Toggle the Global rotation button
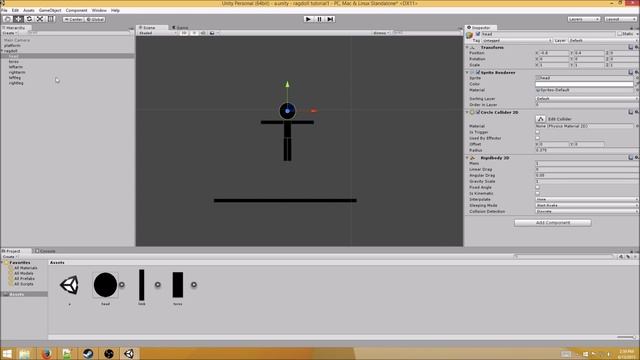Screen dimensions: 640x360 [95, 19]
